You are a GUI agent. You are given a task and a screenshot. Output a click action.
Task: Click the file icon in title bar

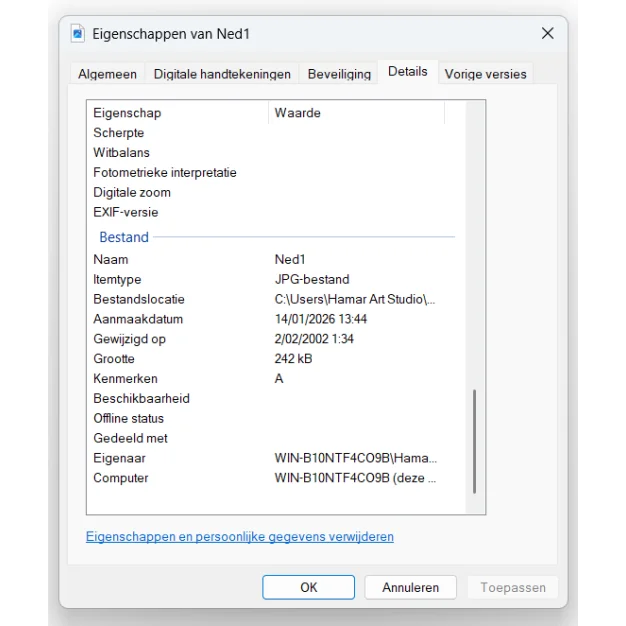click(78, 34)
